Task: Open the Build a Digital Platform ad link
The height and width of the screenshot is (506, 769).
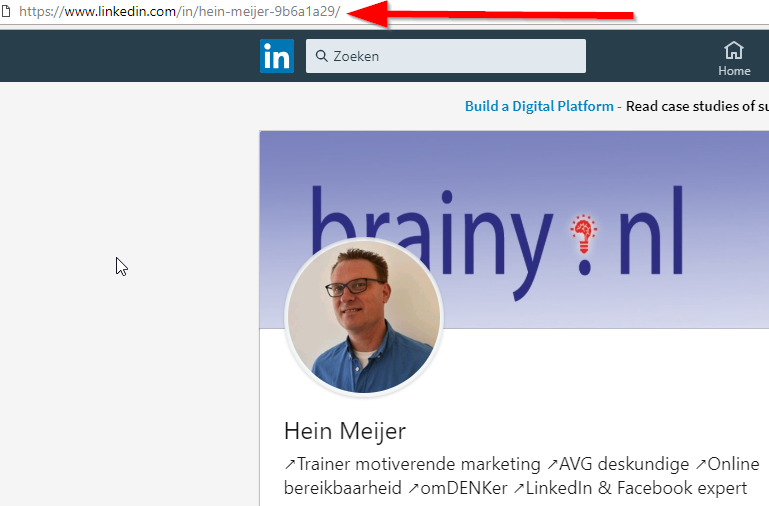Action: (x=539, y=106)
